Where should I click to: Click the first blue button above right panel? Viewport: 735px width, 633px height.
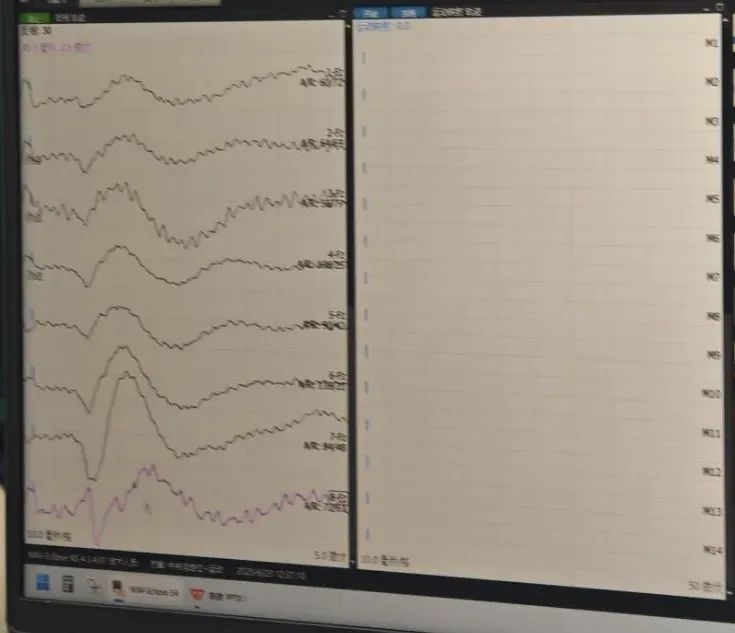click(x=370, y=13)
